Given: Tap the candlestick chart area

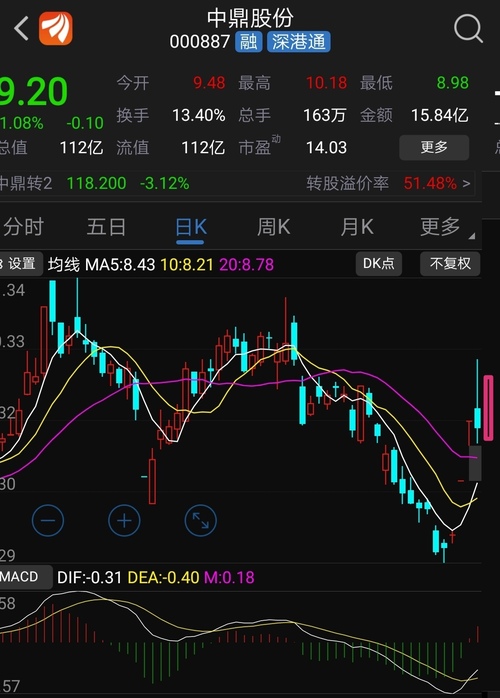Looking at the screenshot, I should point(240,421).
